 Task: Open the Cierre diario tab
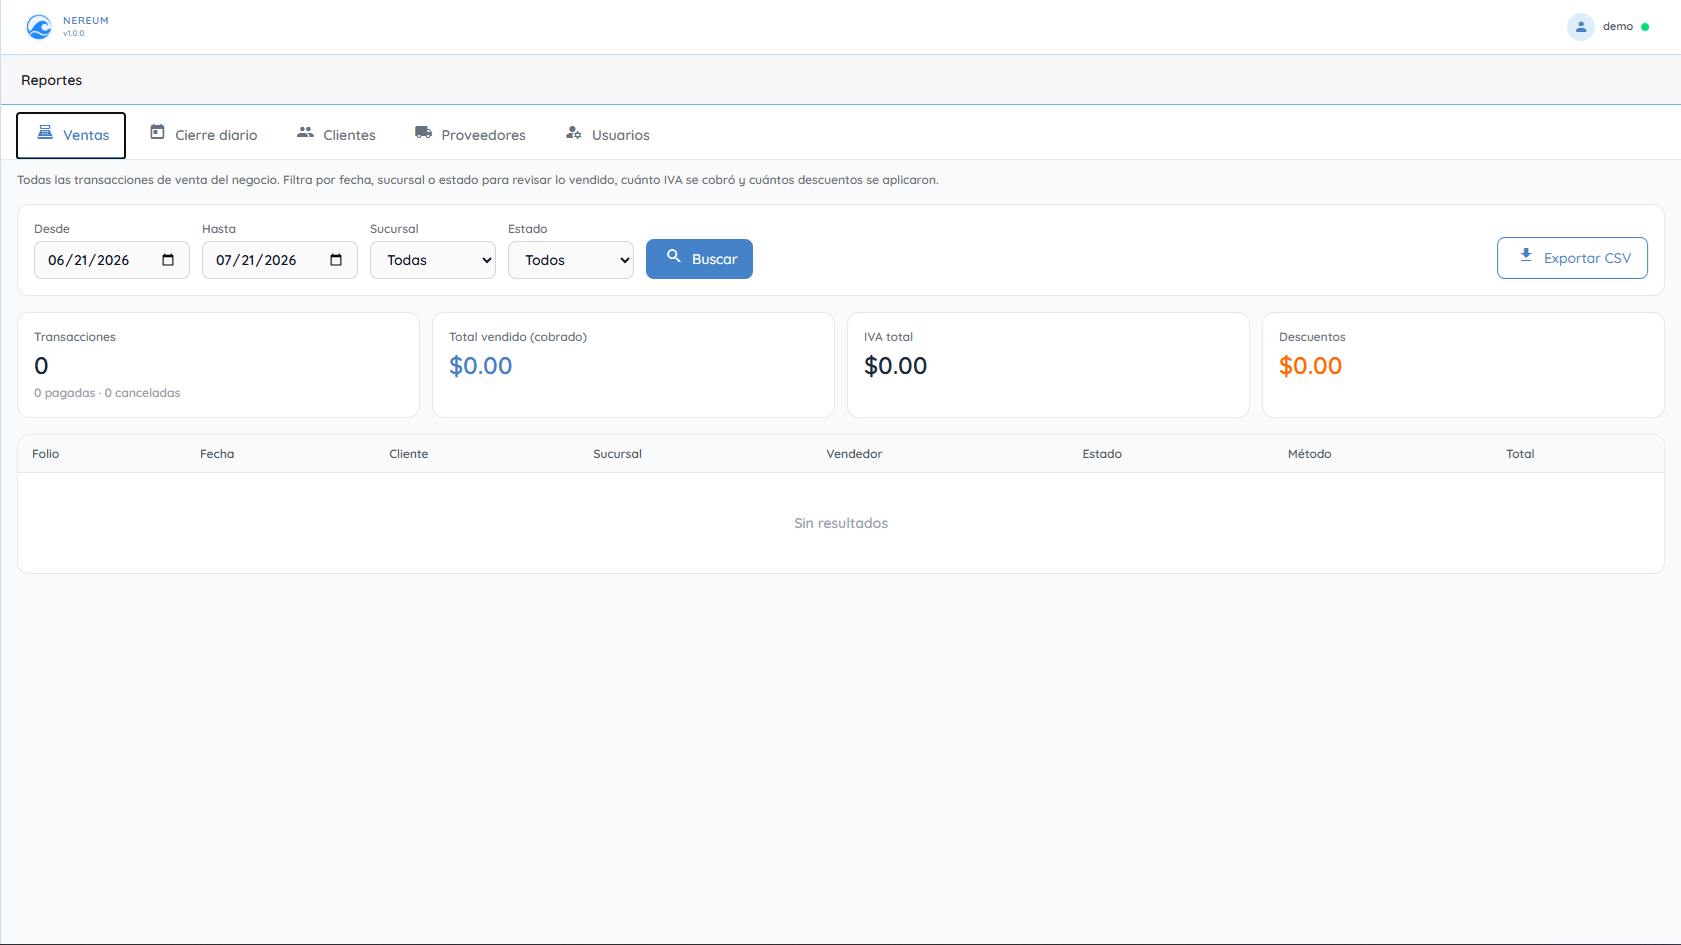(204, 135)
